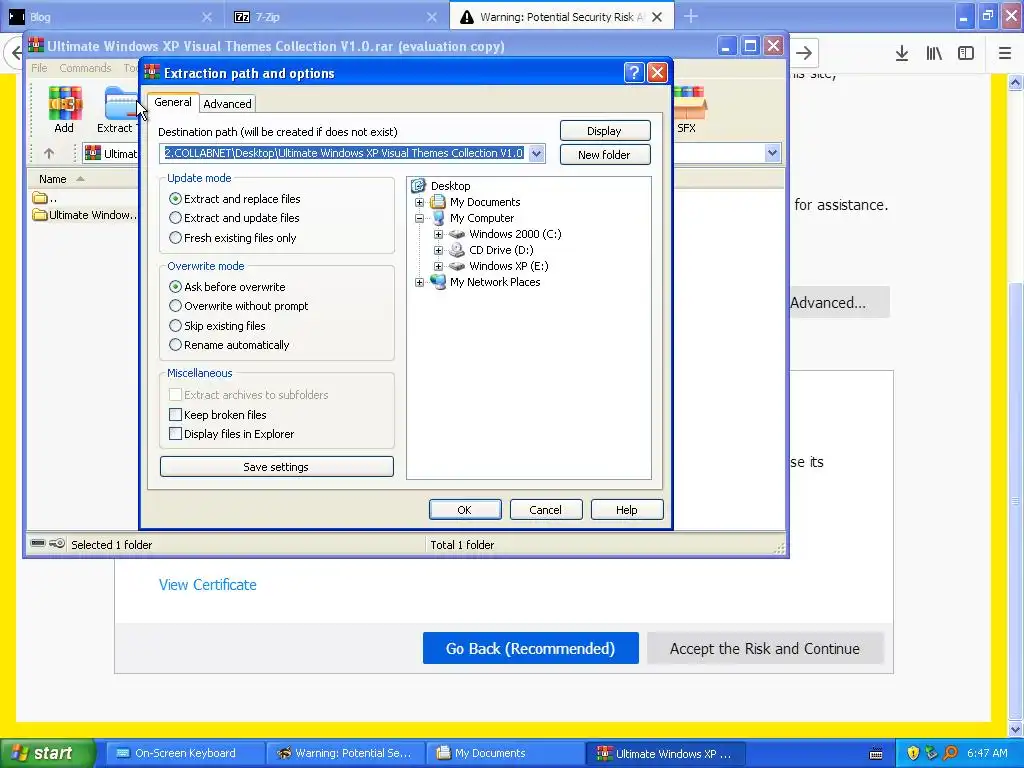
Task: Open the Firefox library icon
Action: coord(934,54)
